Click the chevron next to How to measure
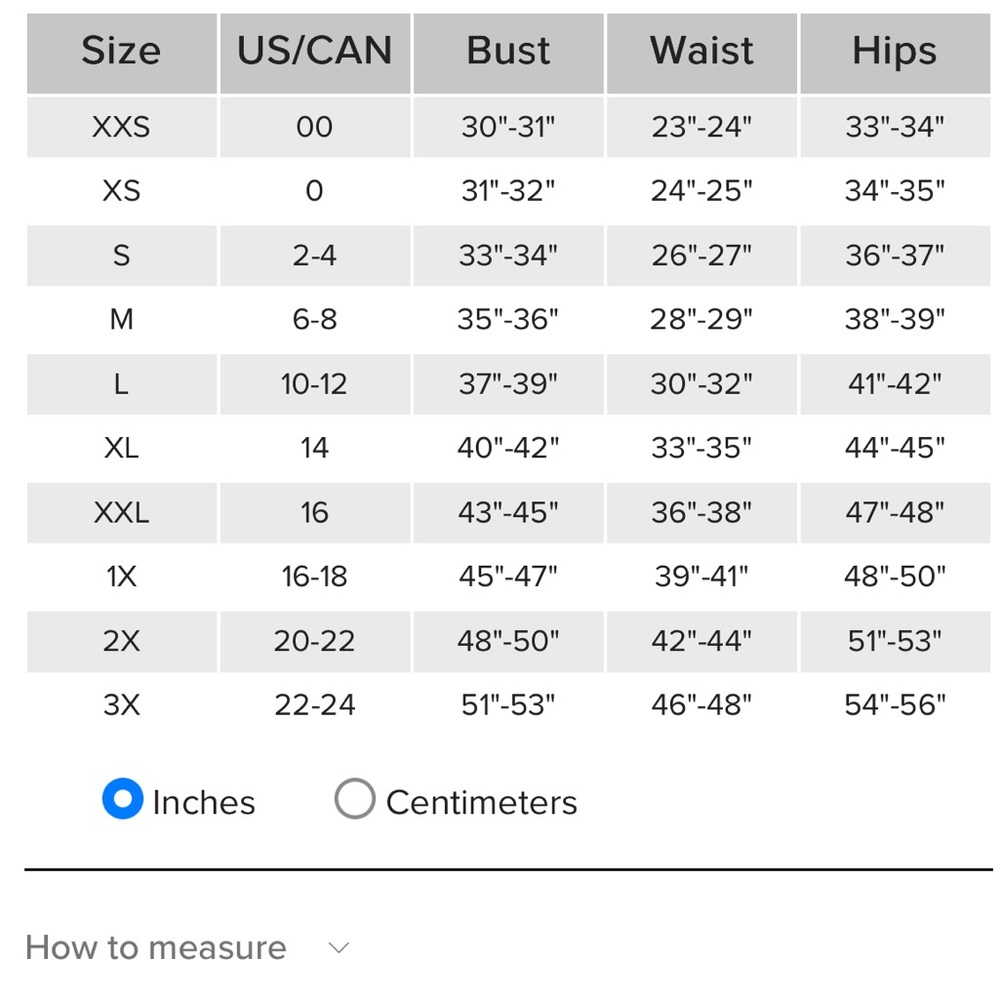1000x1000 pixels. (339, 948)
